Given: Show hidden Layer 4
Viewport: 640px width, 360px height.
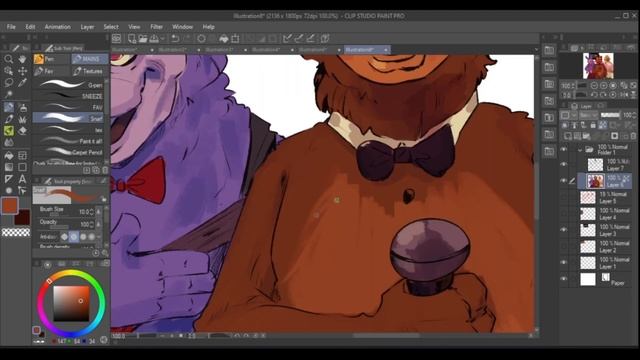Looking at the screenshot, I should 564,213.
